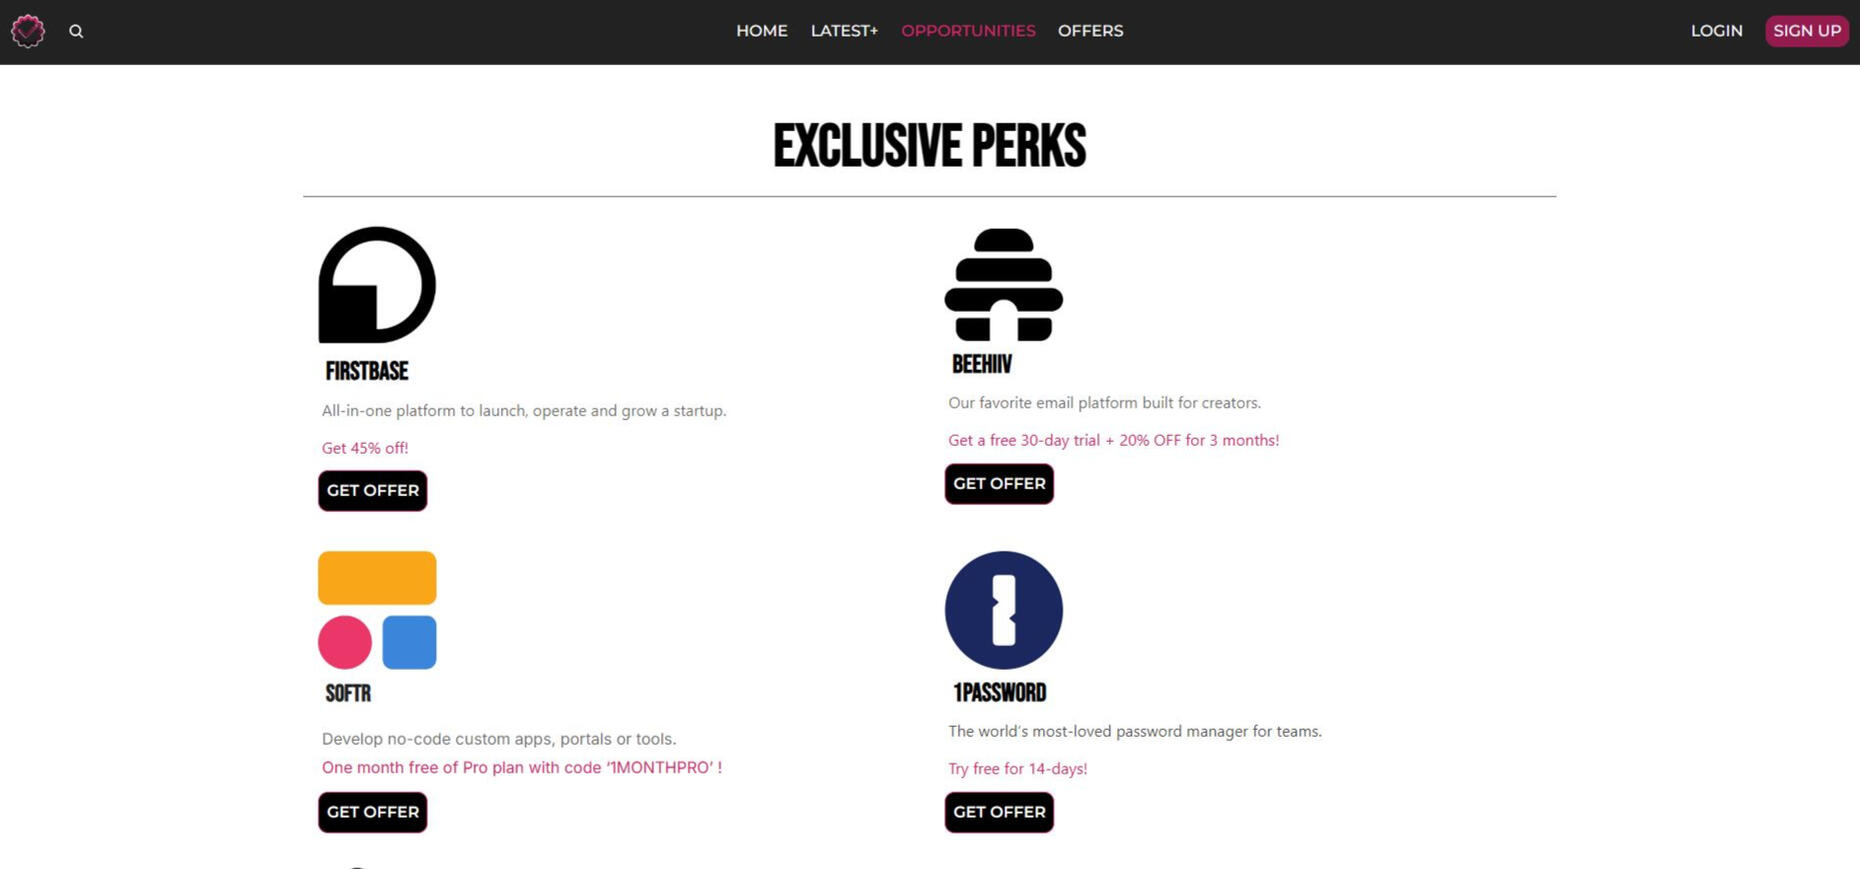
Task: Go to the Opportunities page
Action: click(968, 31)
